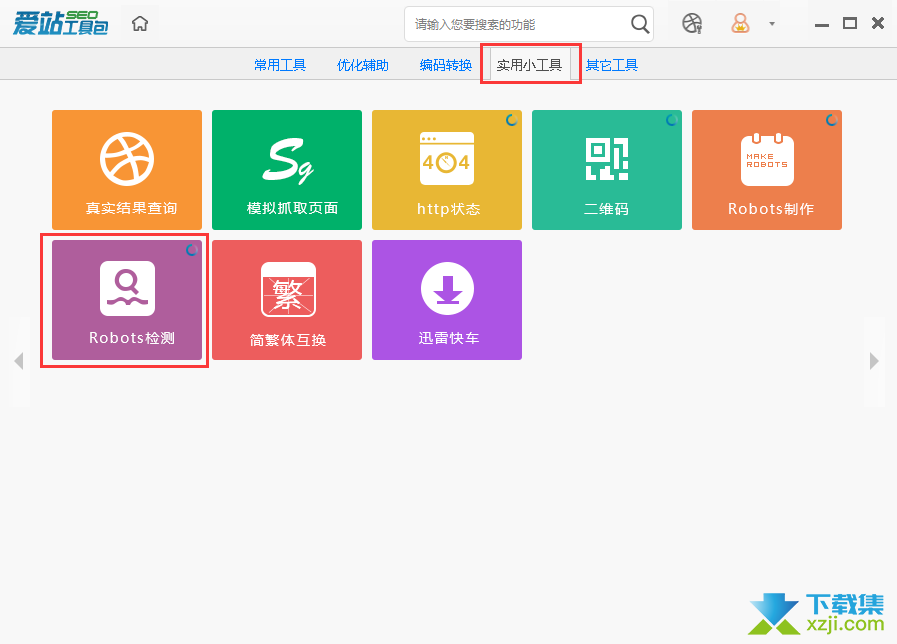Open the 编码转换 tab
Screen dimensions: 897x644
coord(446,65)
